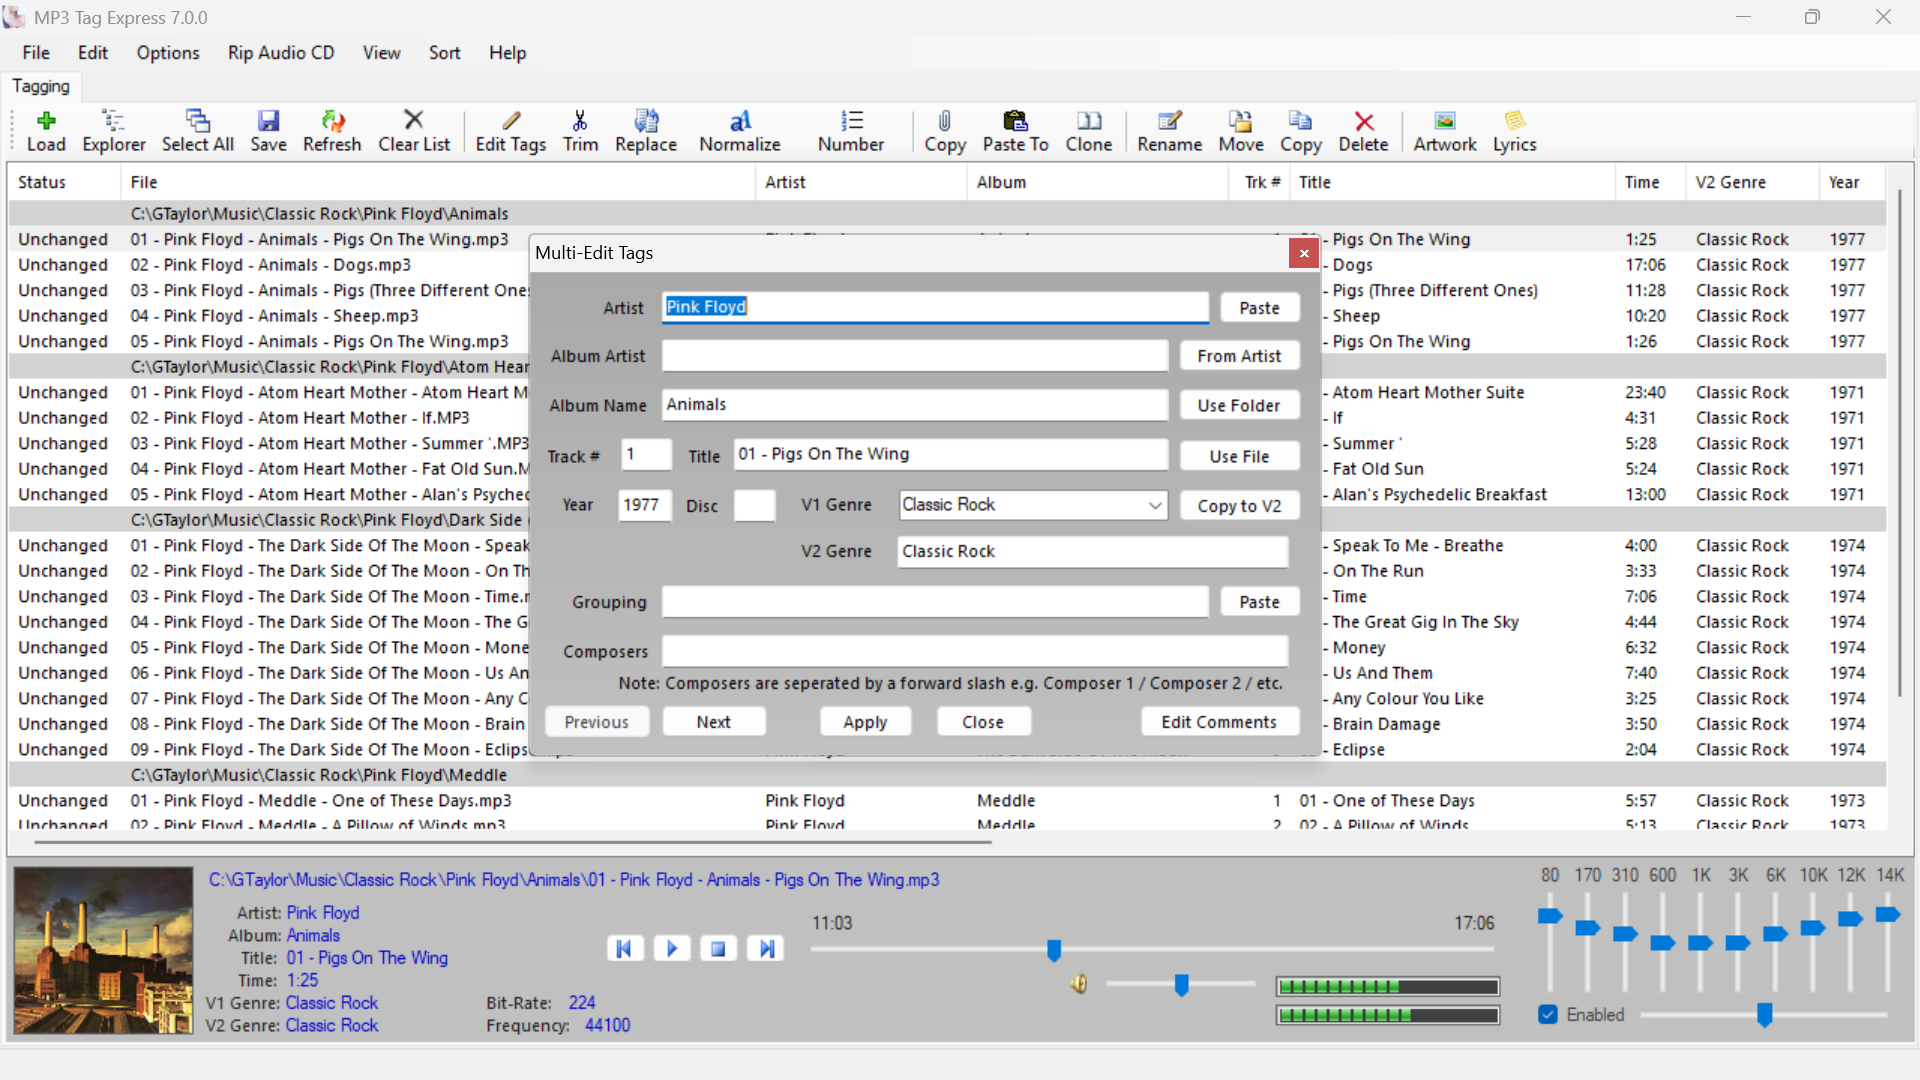The height and width of the screenshot is (1080, 1920).
Task: Click Paste button next to Grouping field
Action: [x=1259, y=602]
